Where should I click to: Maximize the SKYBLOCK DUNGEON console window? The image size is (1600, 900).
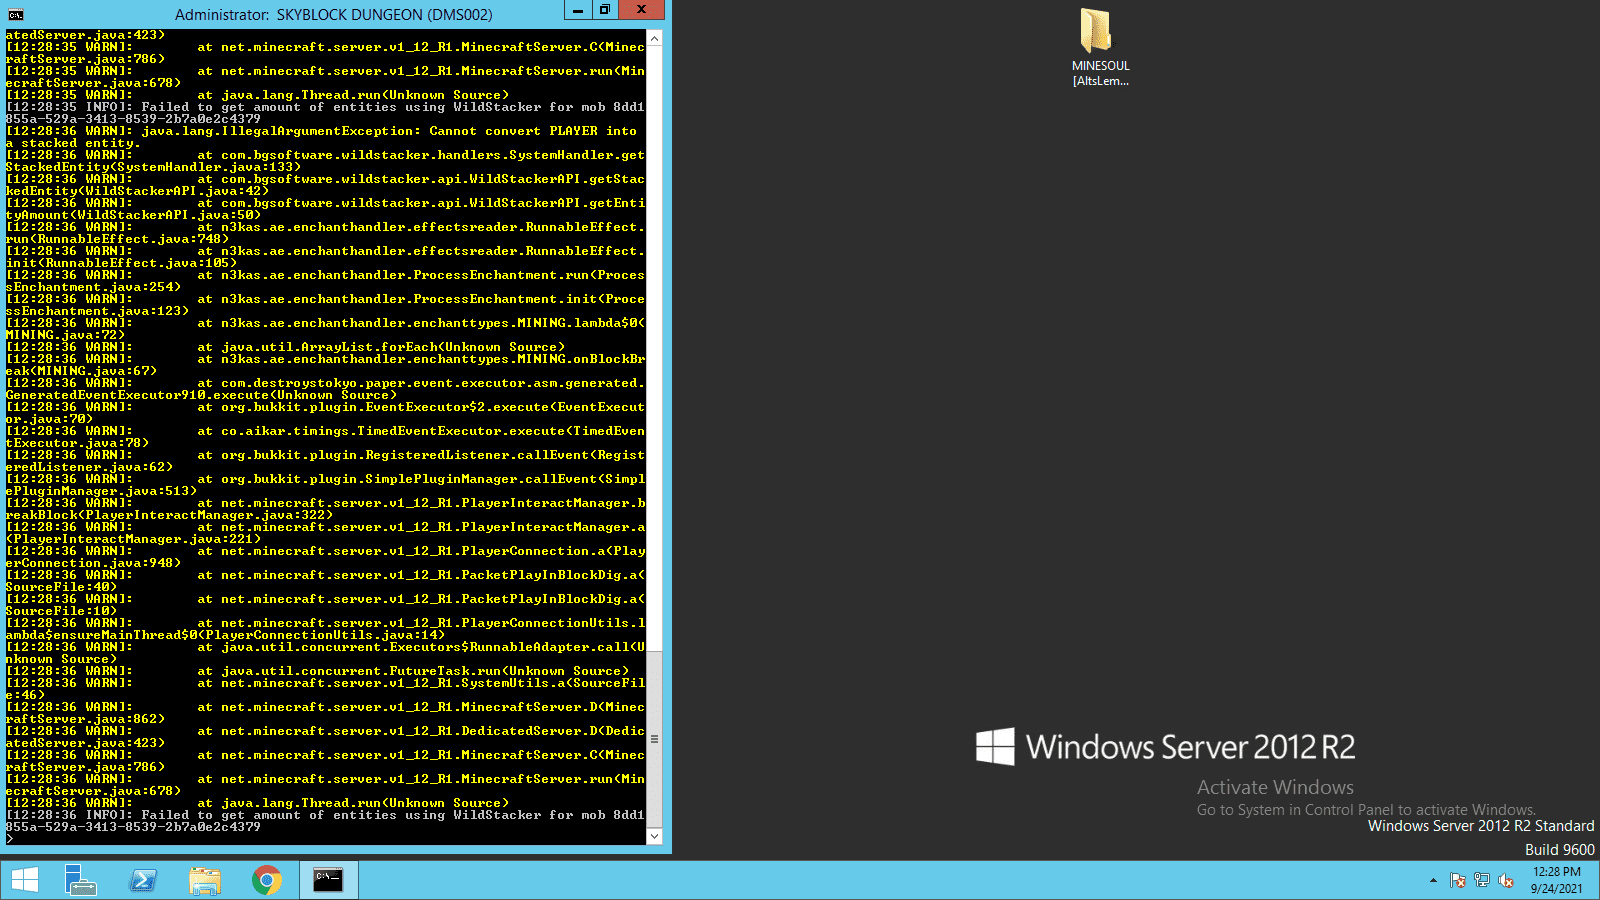click(x=604, y=11)
